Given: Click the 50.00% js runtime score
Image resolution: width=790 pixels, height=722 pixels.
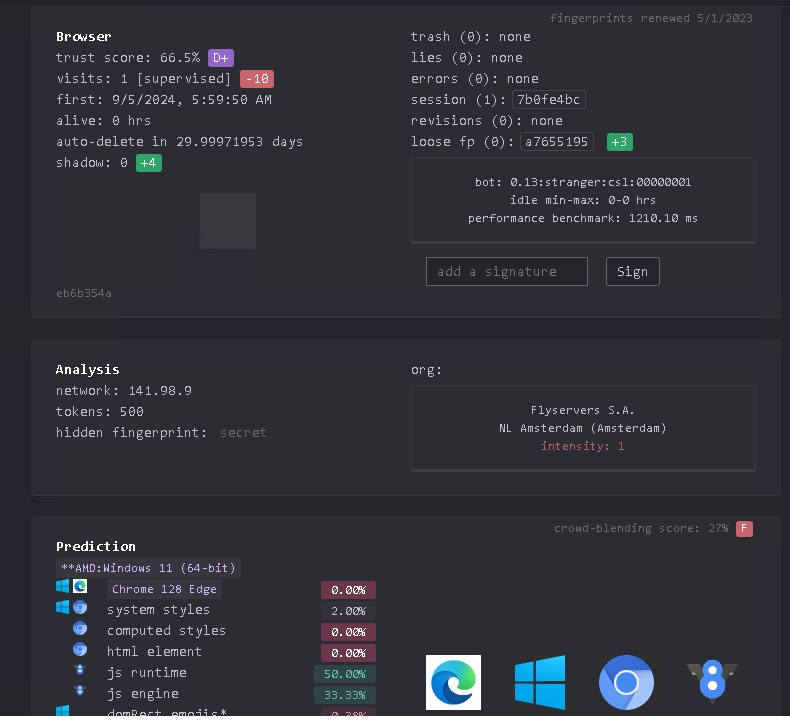Looking at the screenshot, I should click(345, 673).
